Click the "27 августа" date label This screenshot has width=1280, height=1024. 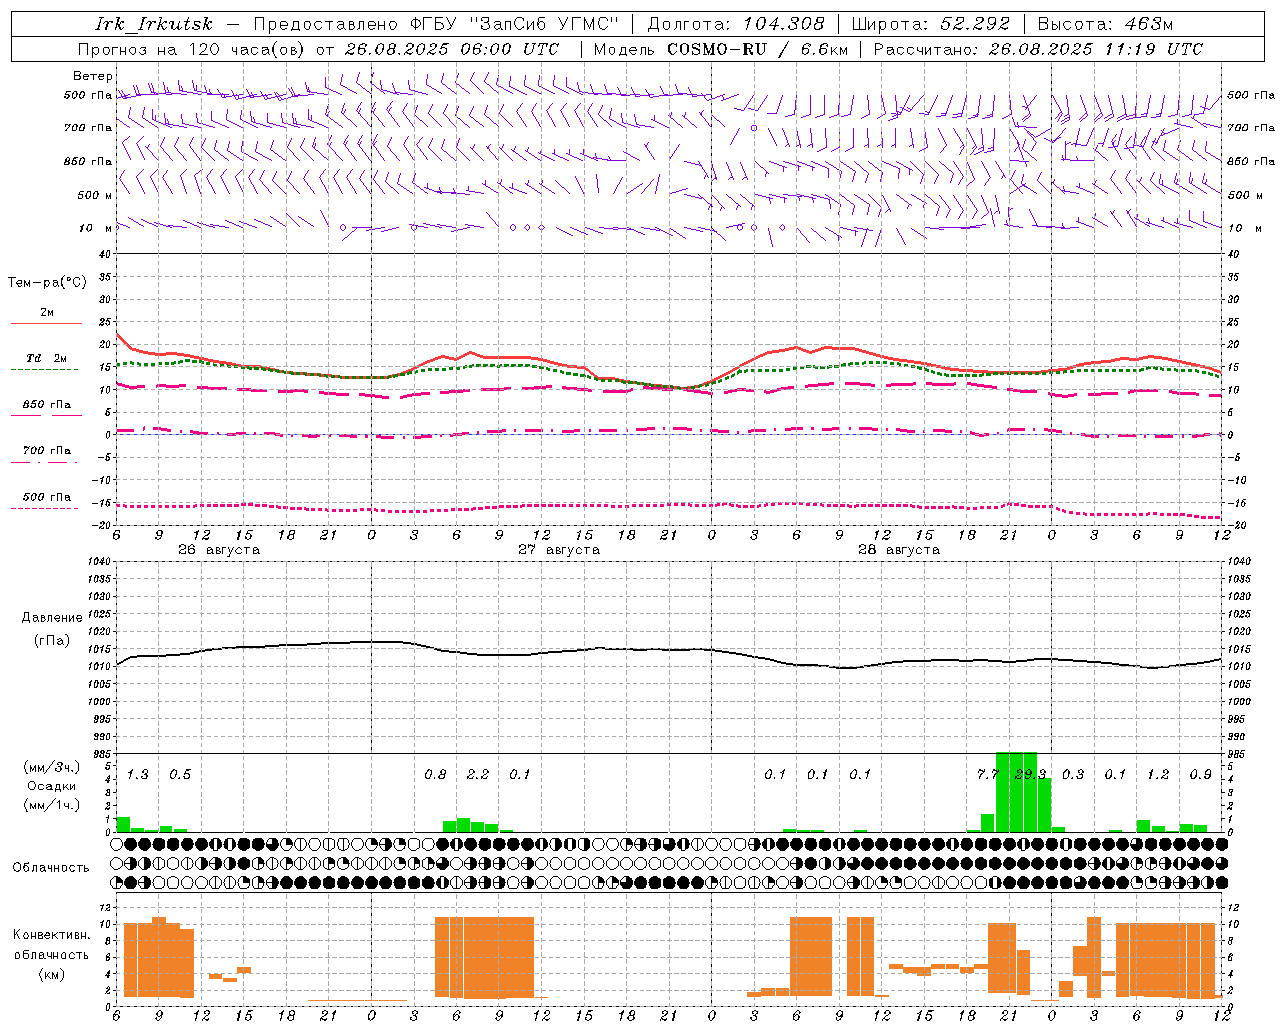click(559, 550)
